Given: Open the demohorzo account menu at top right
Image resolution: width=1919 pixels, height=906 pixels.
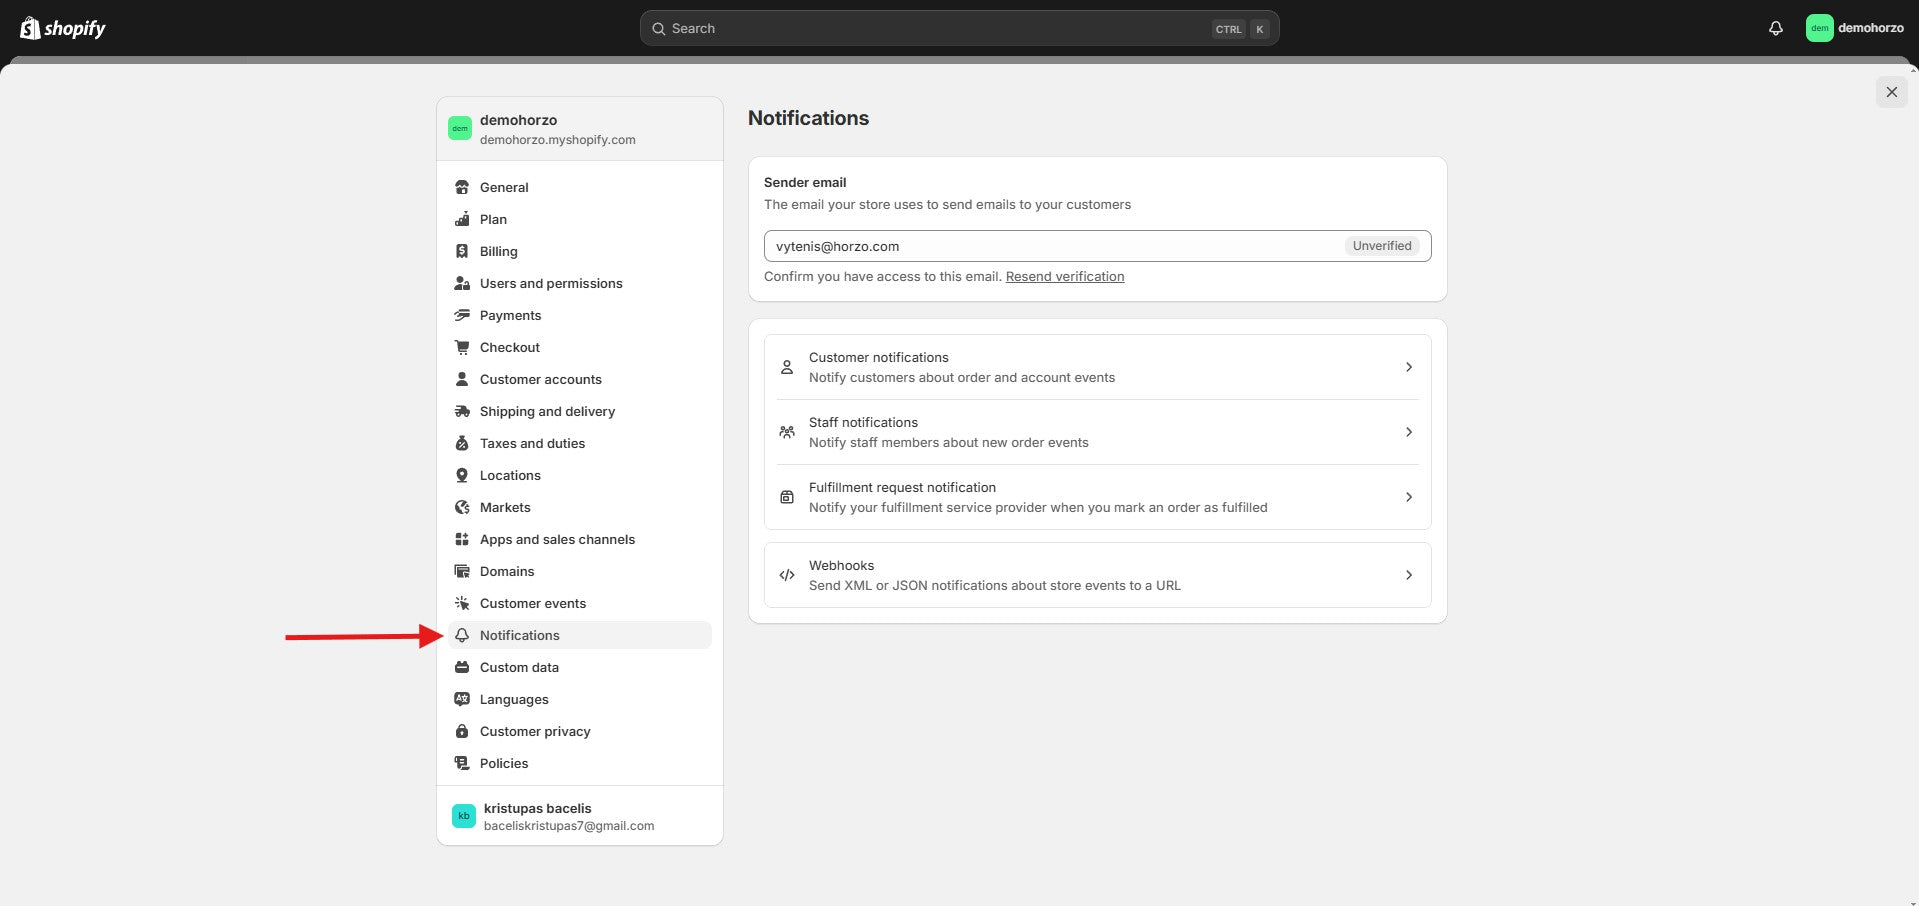Looking at the screenshot, I should (x=1854, y=28).
